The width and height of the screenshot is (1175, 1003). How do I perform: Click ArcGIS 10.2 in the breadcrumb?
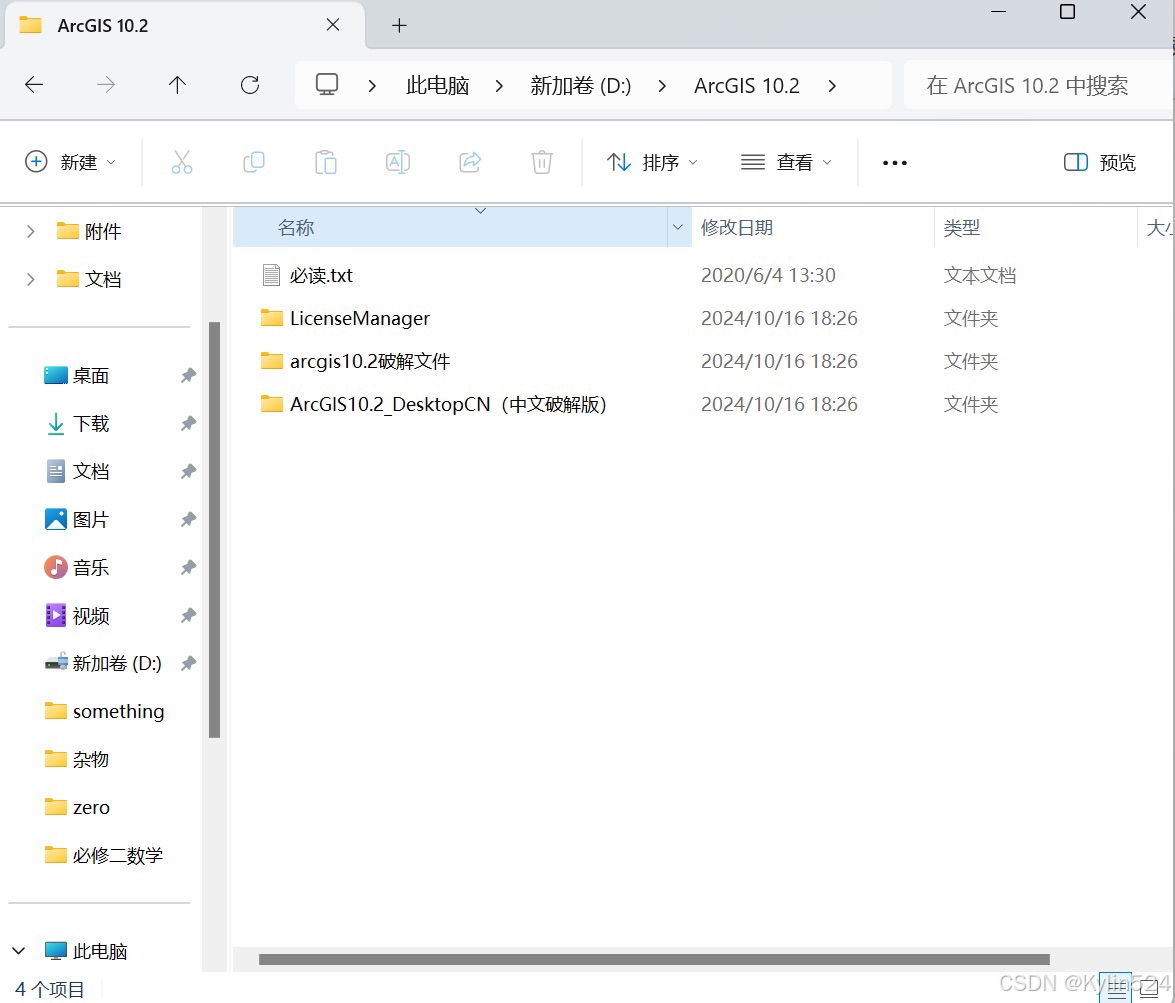coord(746,85)
